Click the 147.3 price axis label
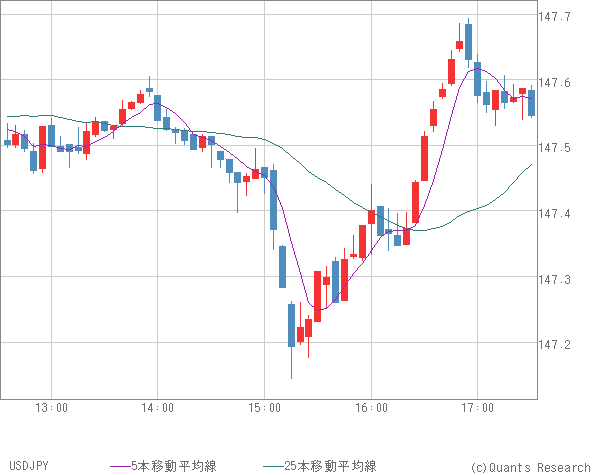600x475 pixels. (x=554, y=280)
